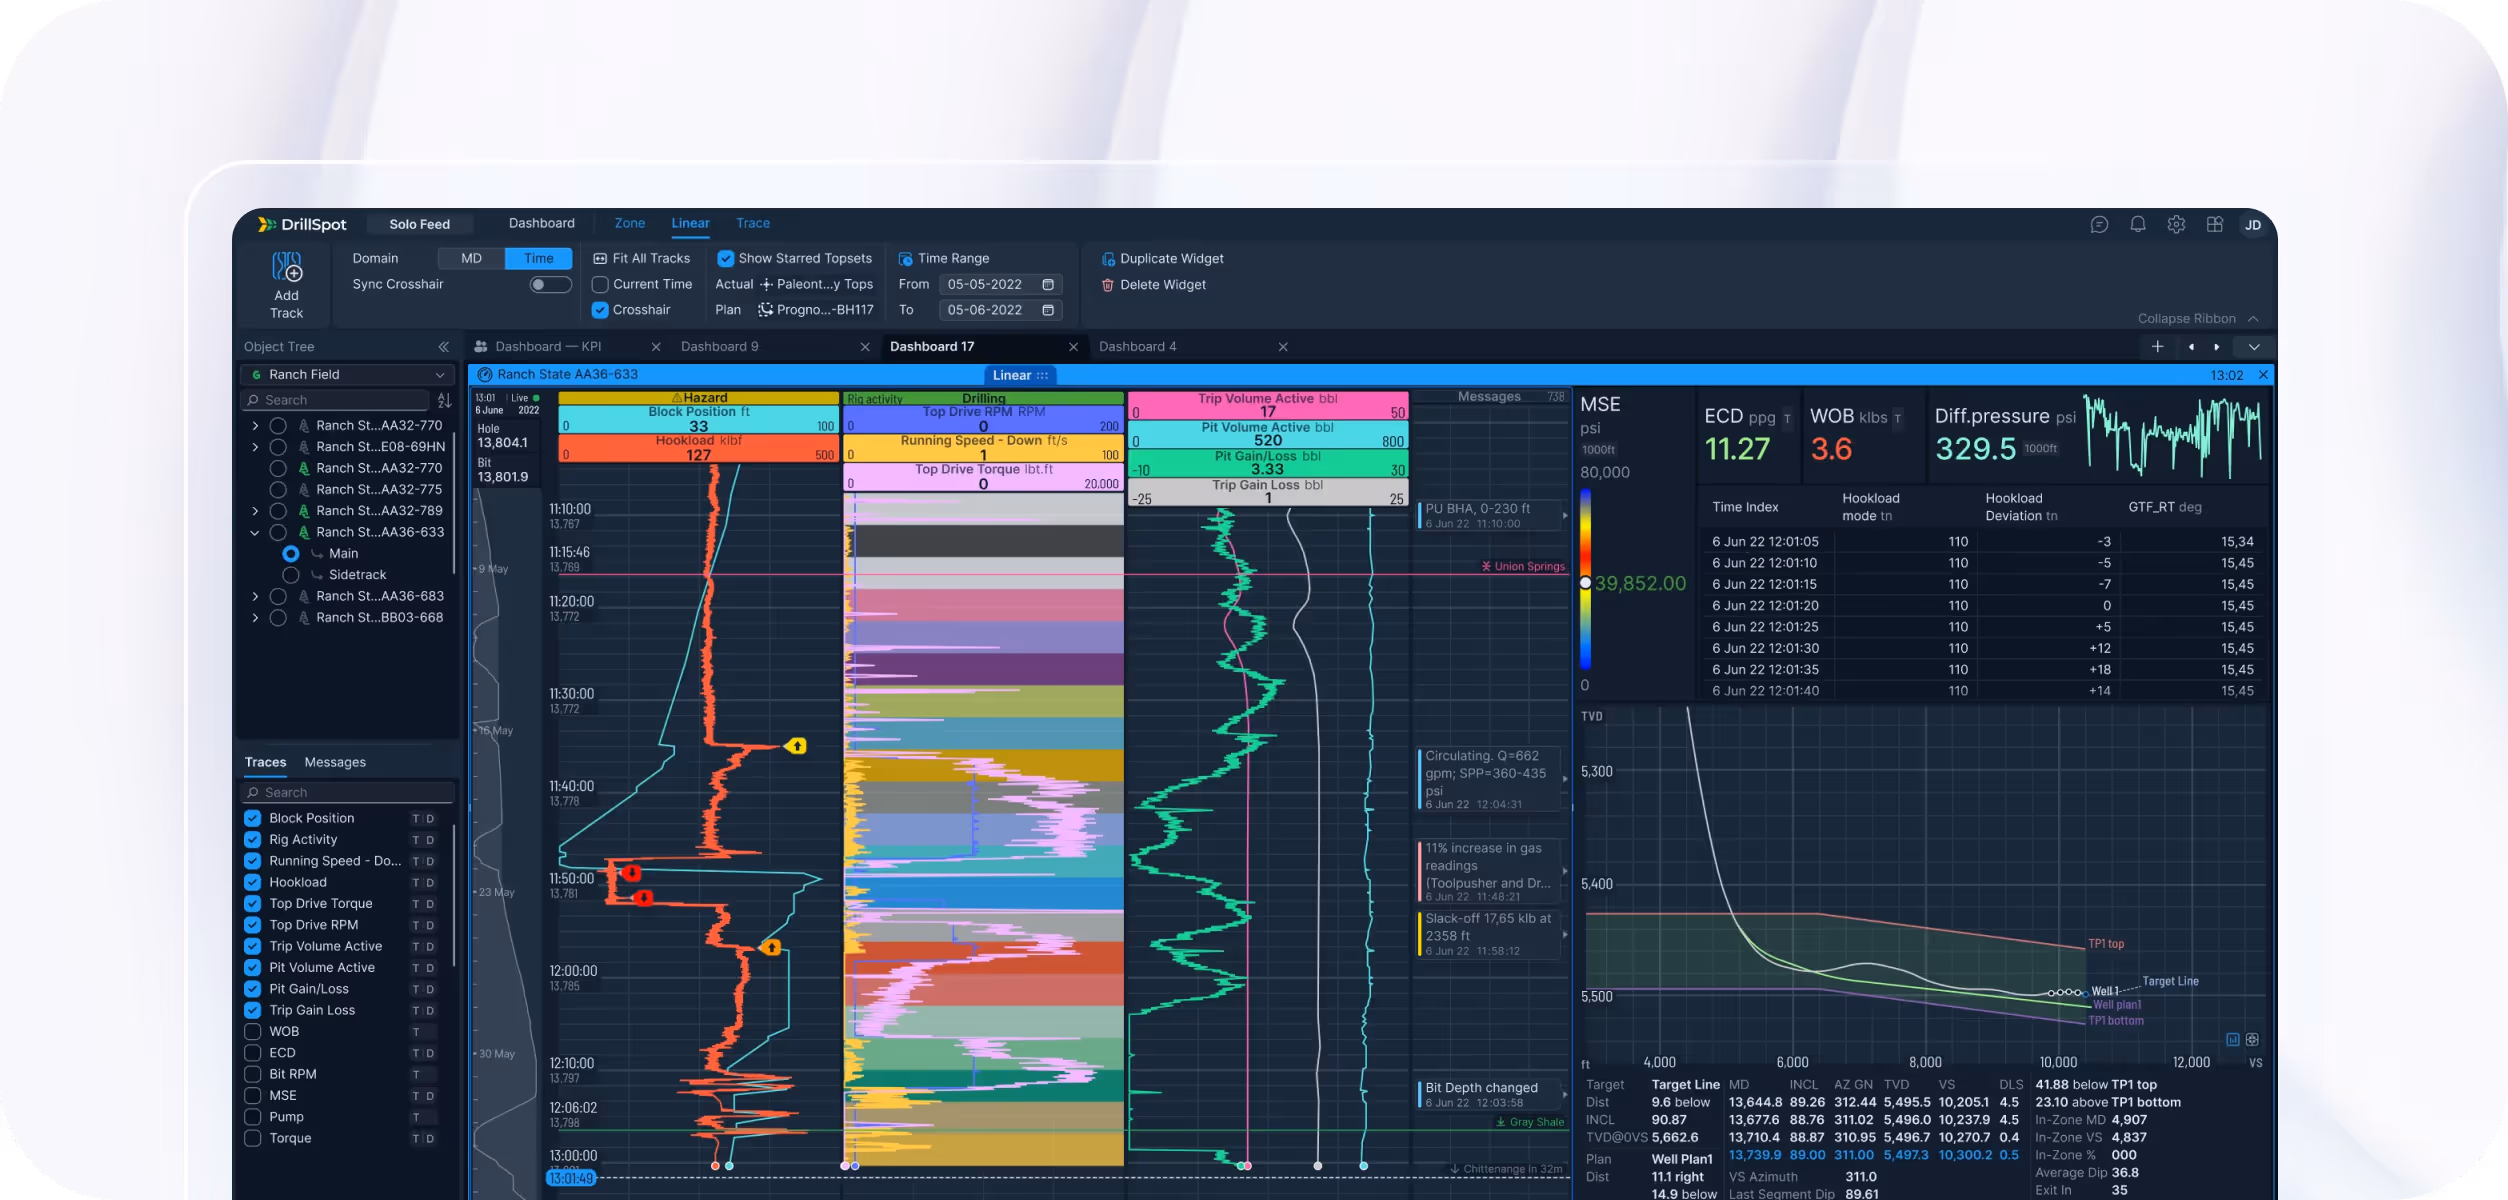Expand the Ranch St...BB03-668 node
Viewport: 2508px width, 1200px height.
point(255,618)
